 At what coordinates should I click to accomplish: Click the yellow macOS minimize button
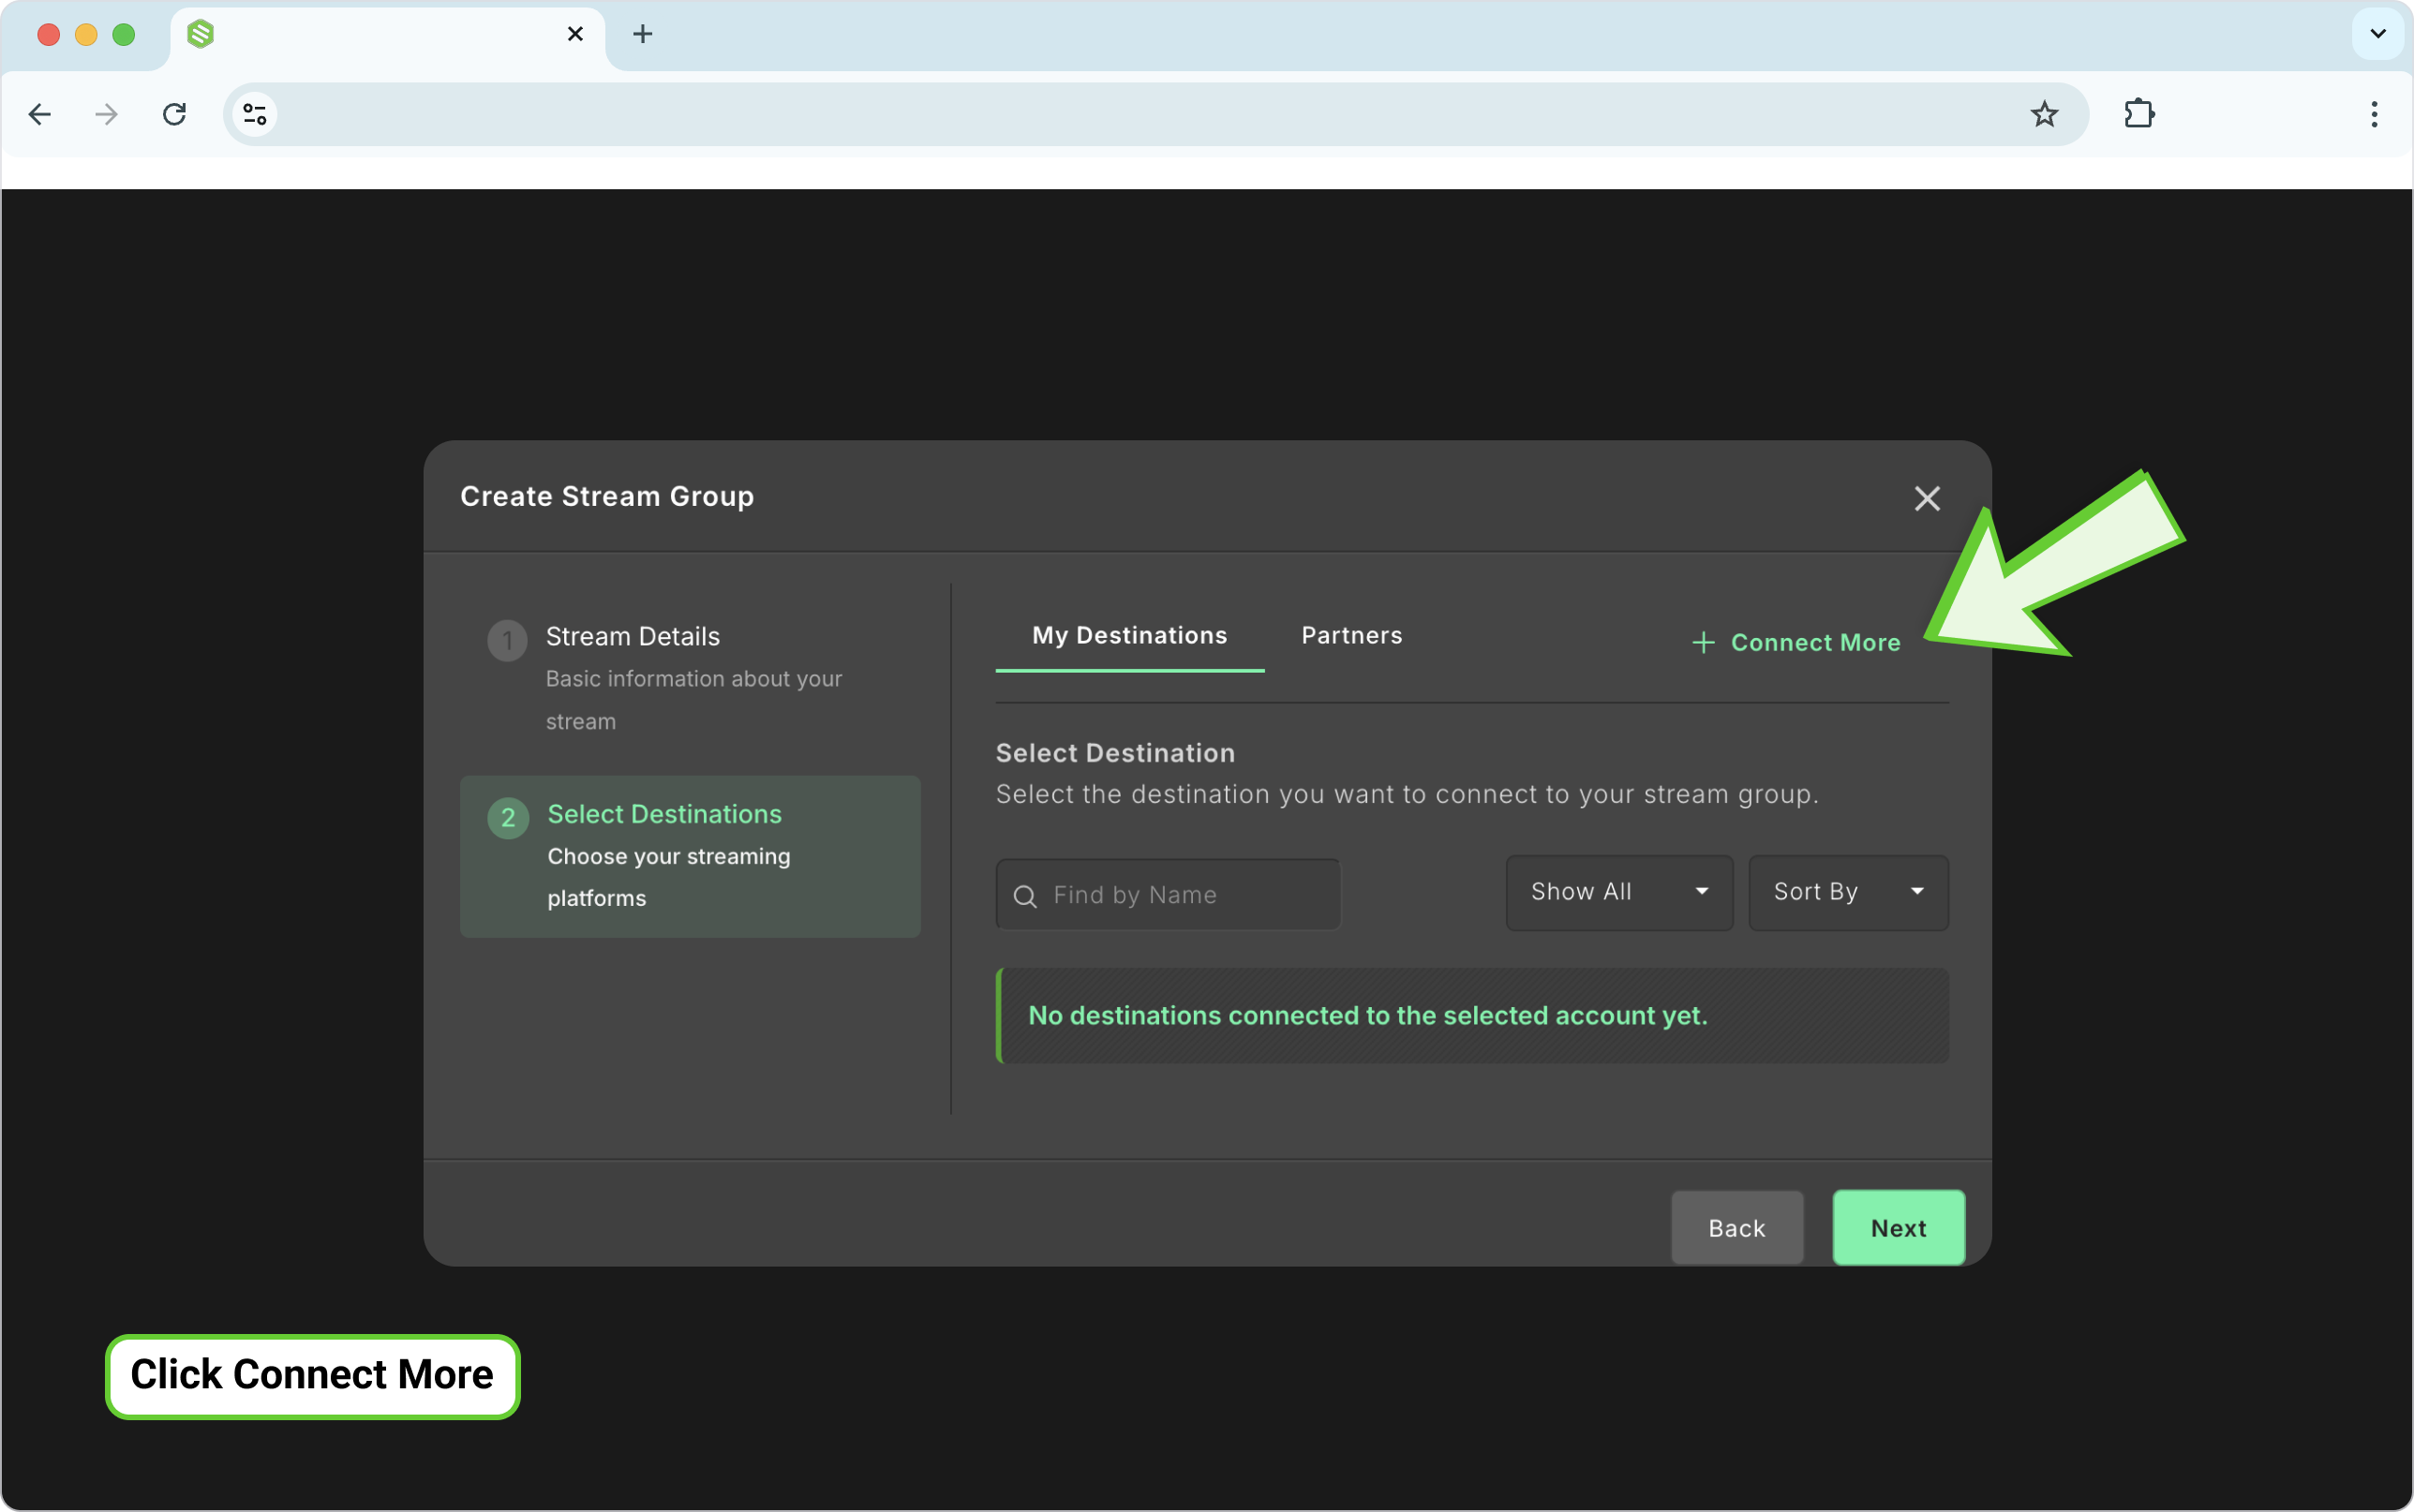coord(86,34)
